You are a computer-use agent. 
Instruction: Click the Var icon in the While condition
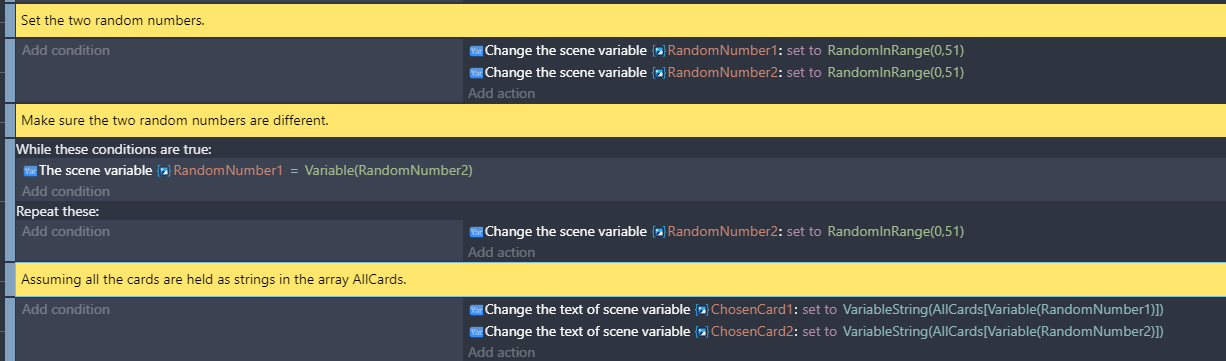coord(29,170)
